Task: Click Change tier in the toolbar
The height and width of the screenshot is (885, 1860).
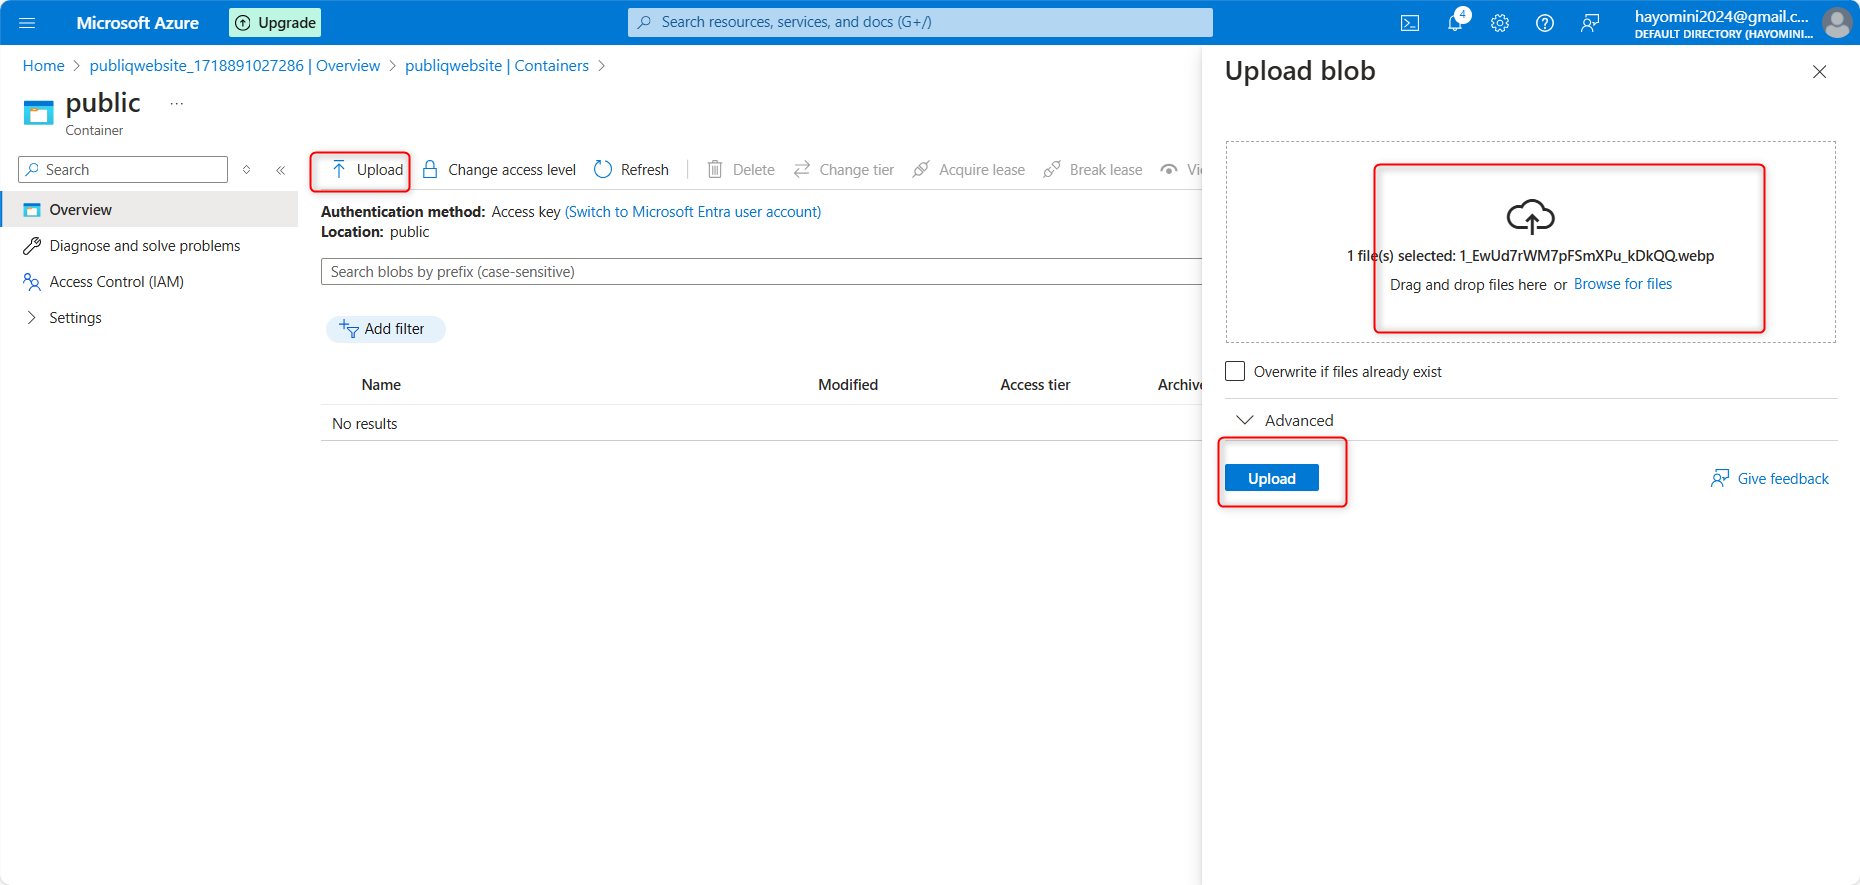Action: 844,170
